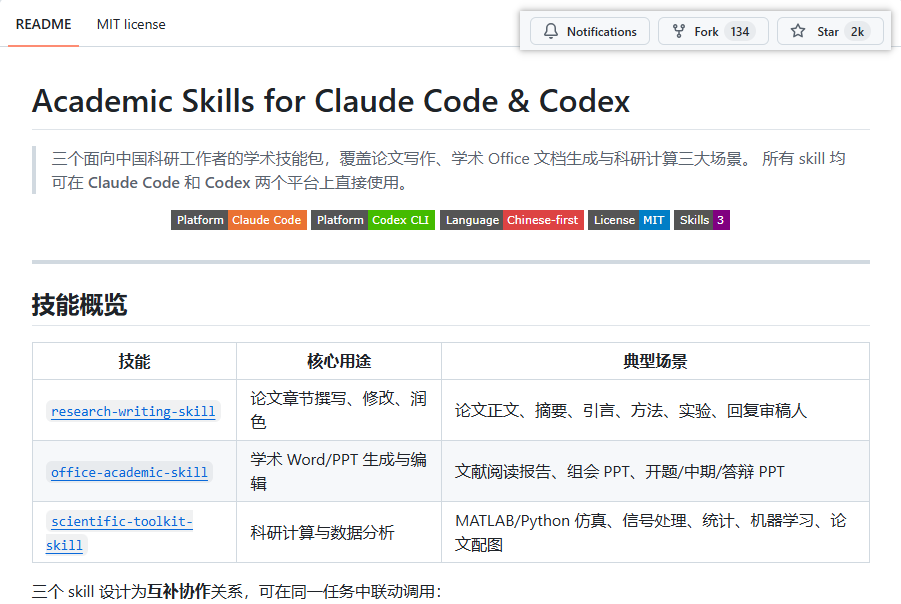The width and height of the screenshot is (901, 604).
Task: Click the 核心用途 column header
Action: 339,361
